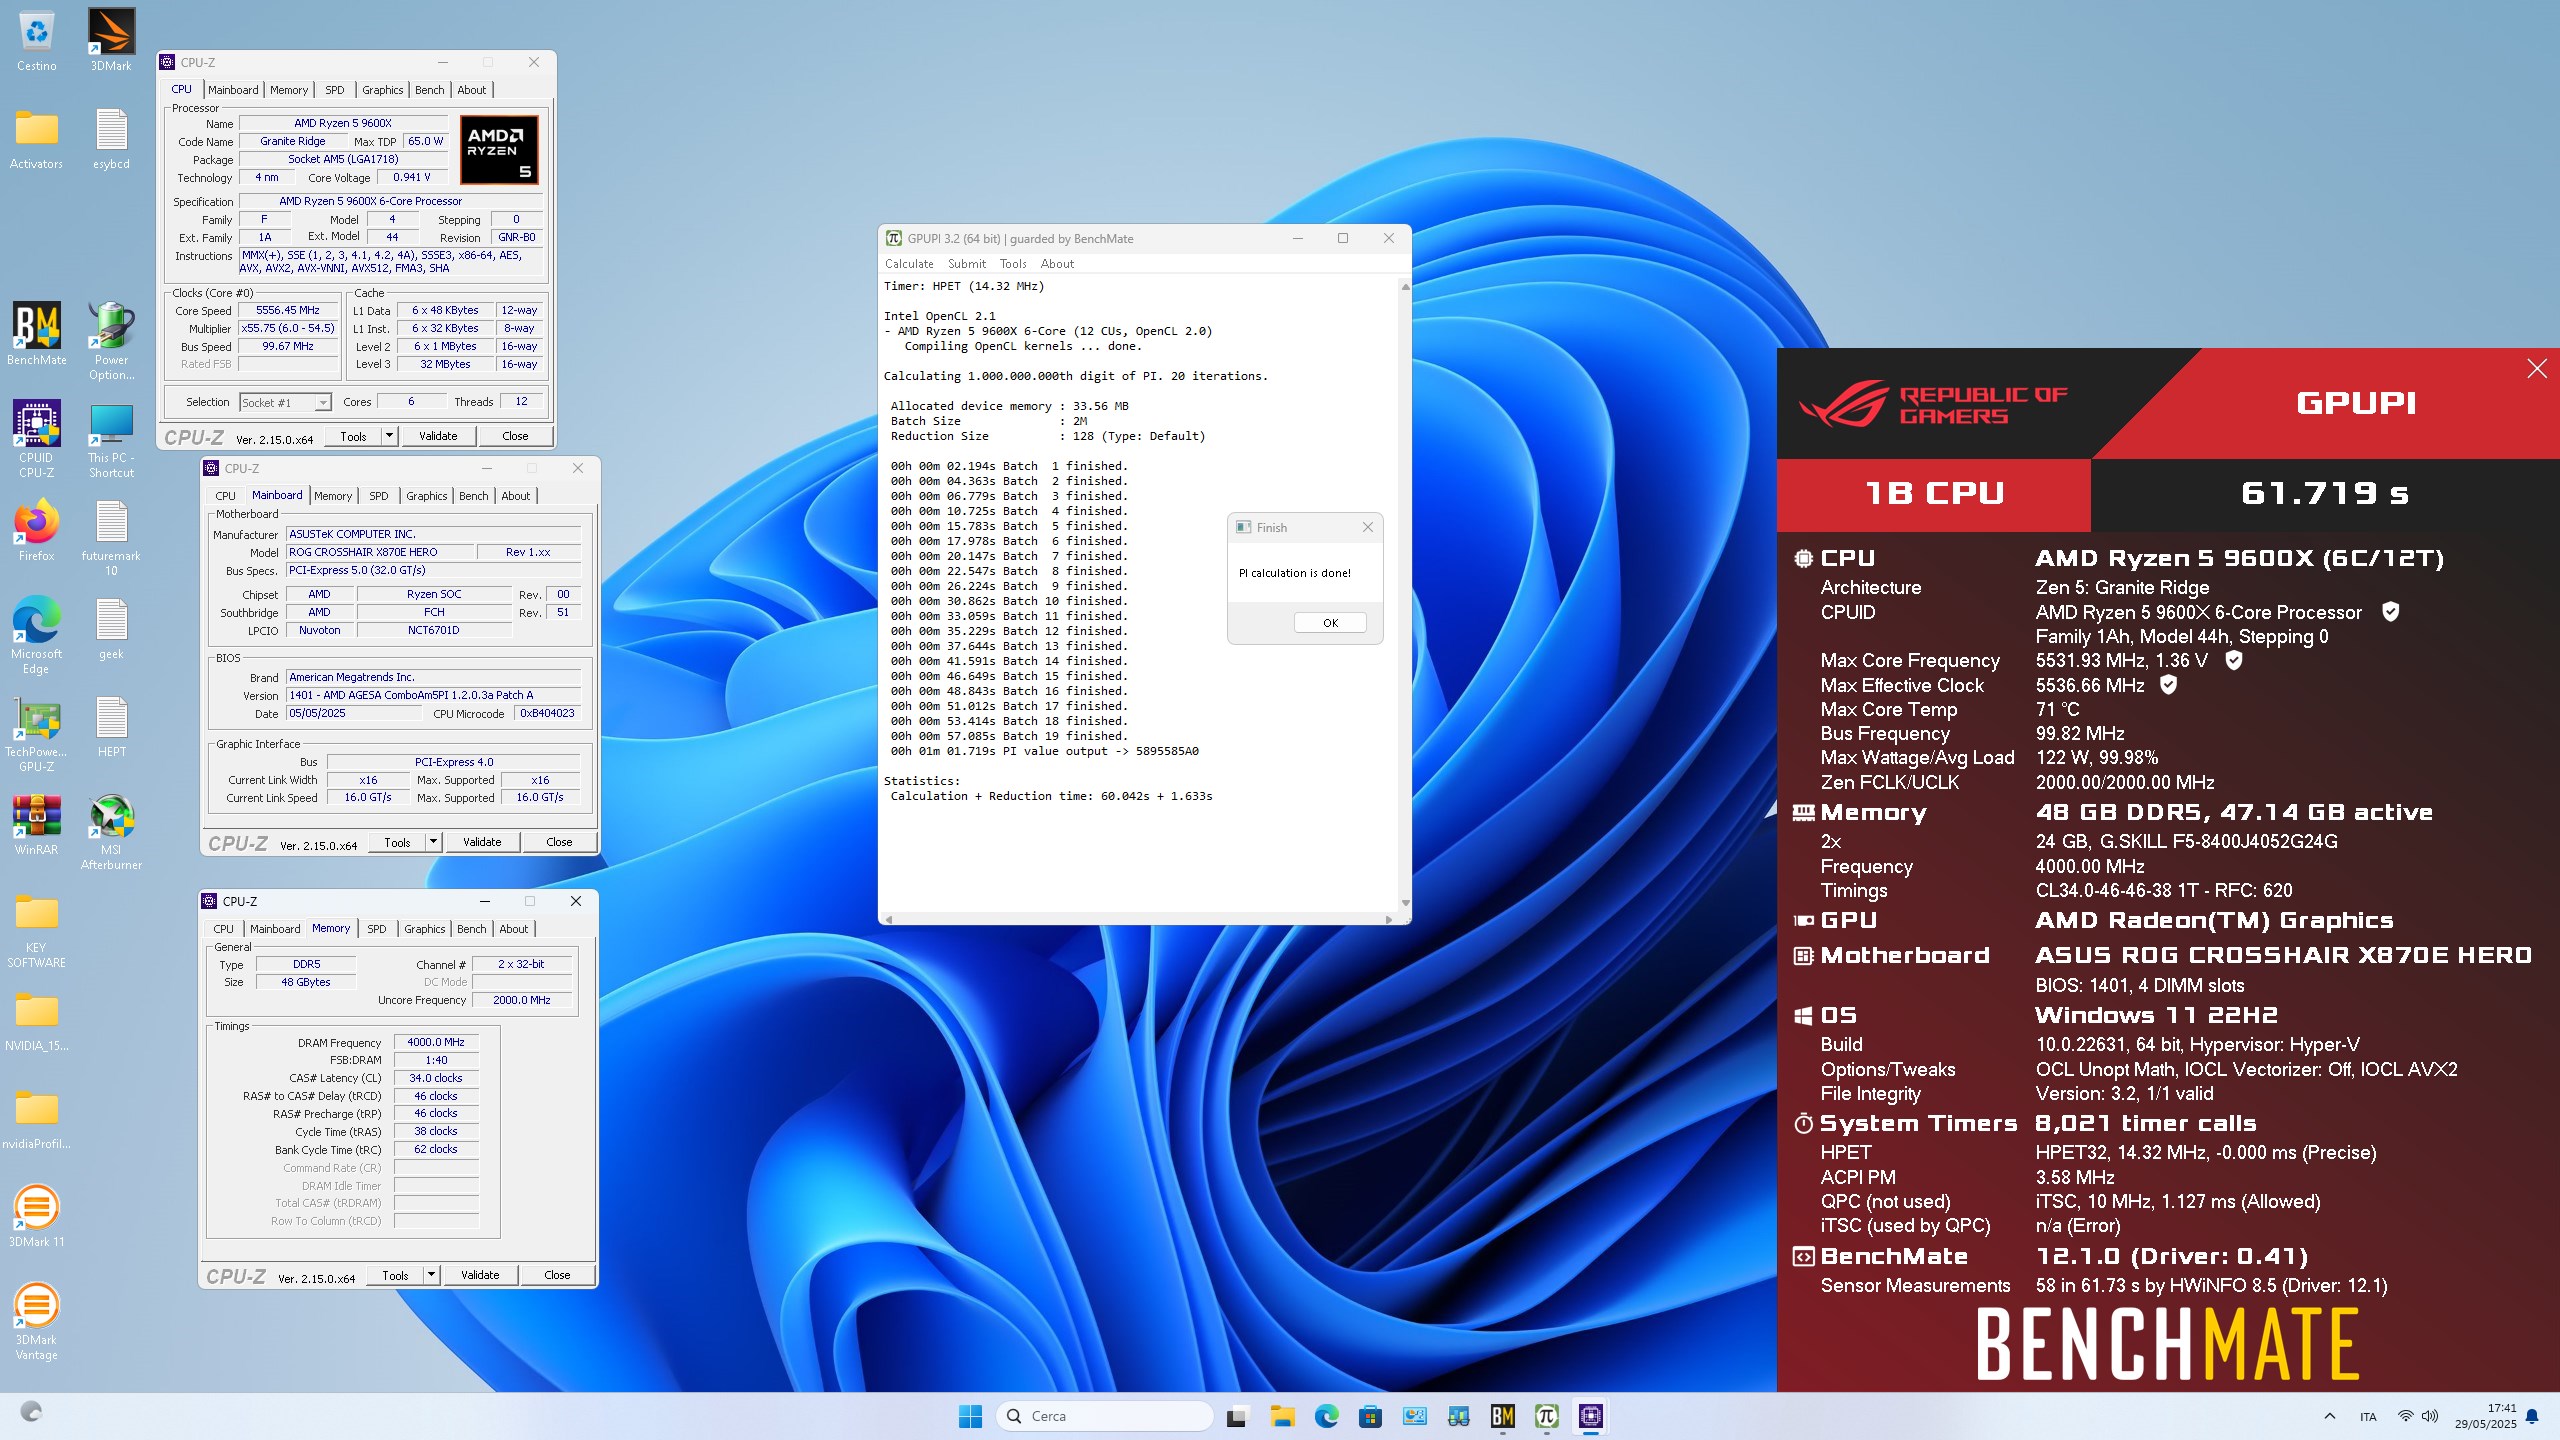This screenshot has height=1440, width=2560.
Task: Launch MSI Afterburner desktop shortcut
Action: click(111, 831)
